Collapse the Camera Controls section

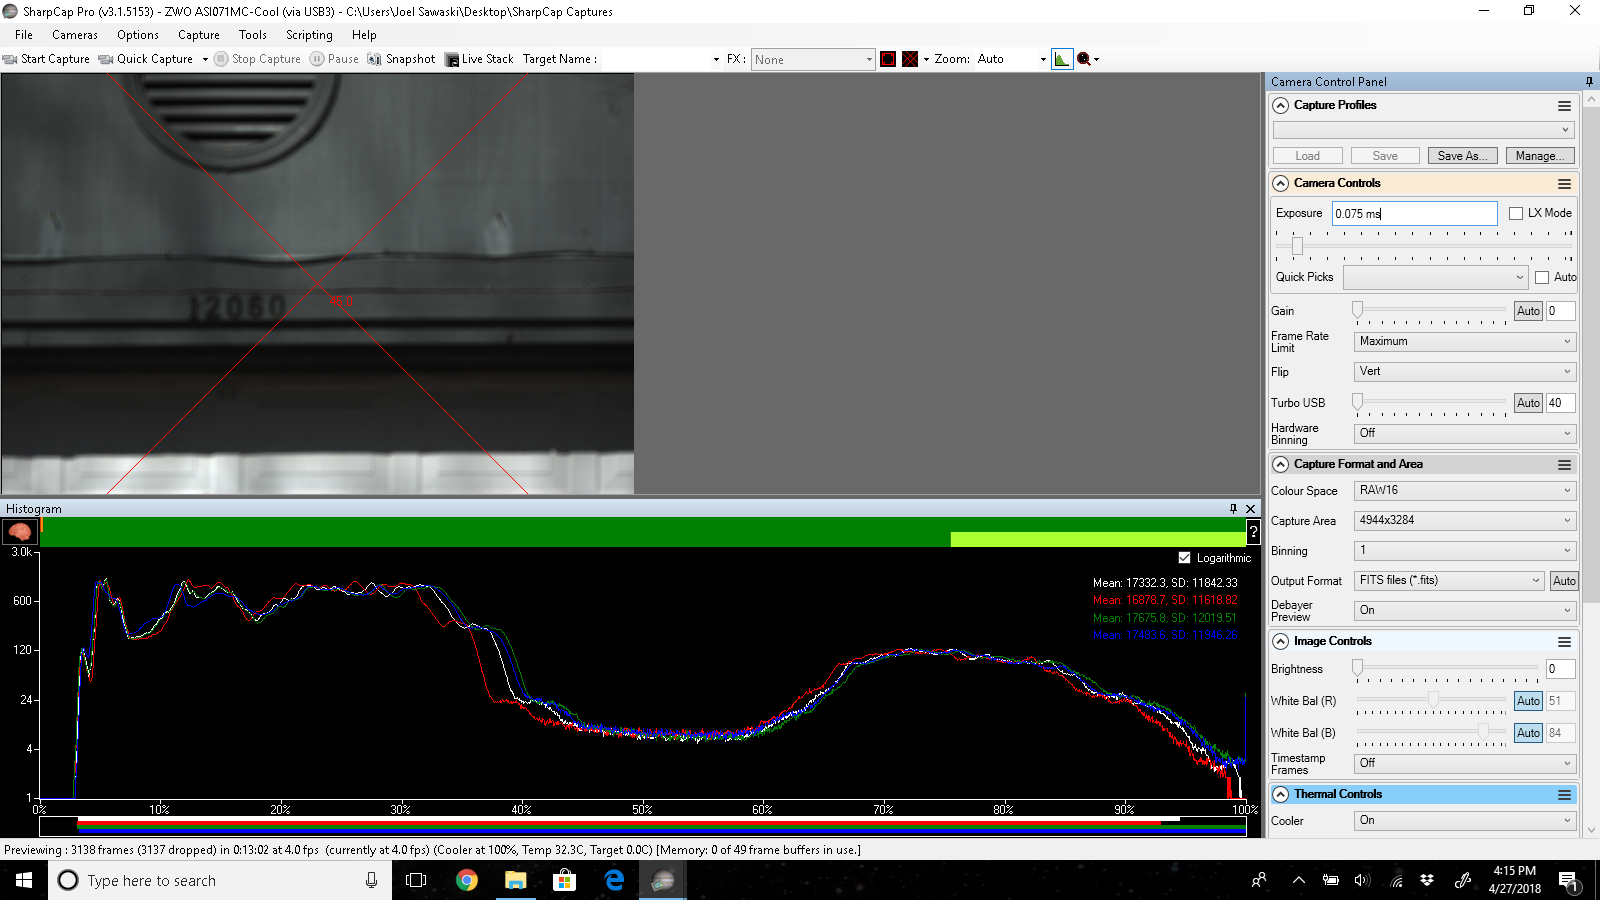(x=1280, y=184)
